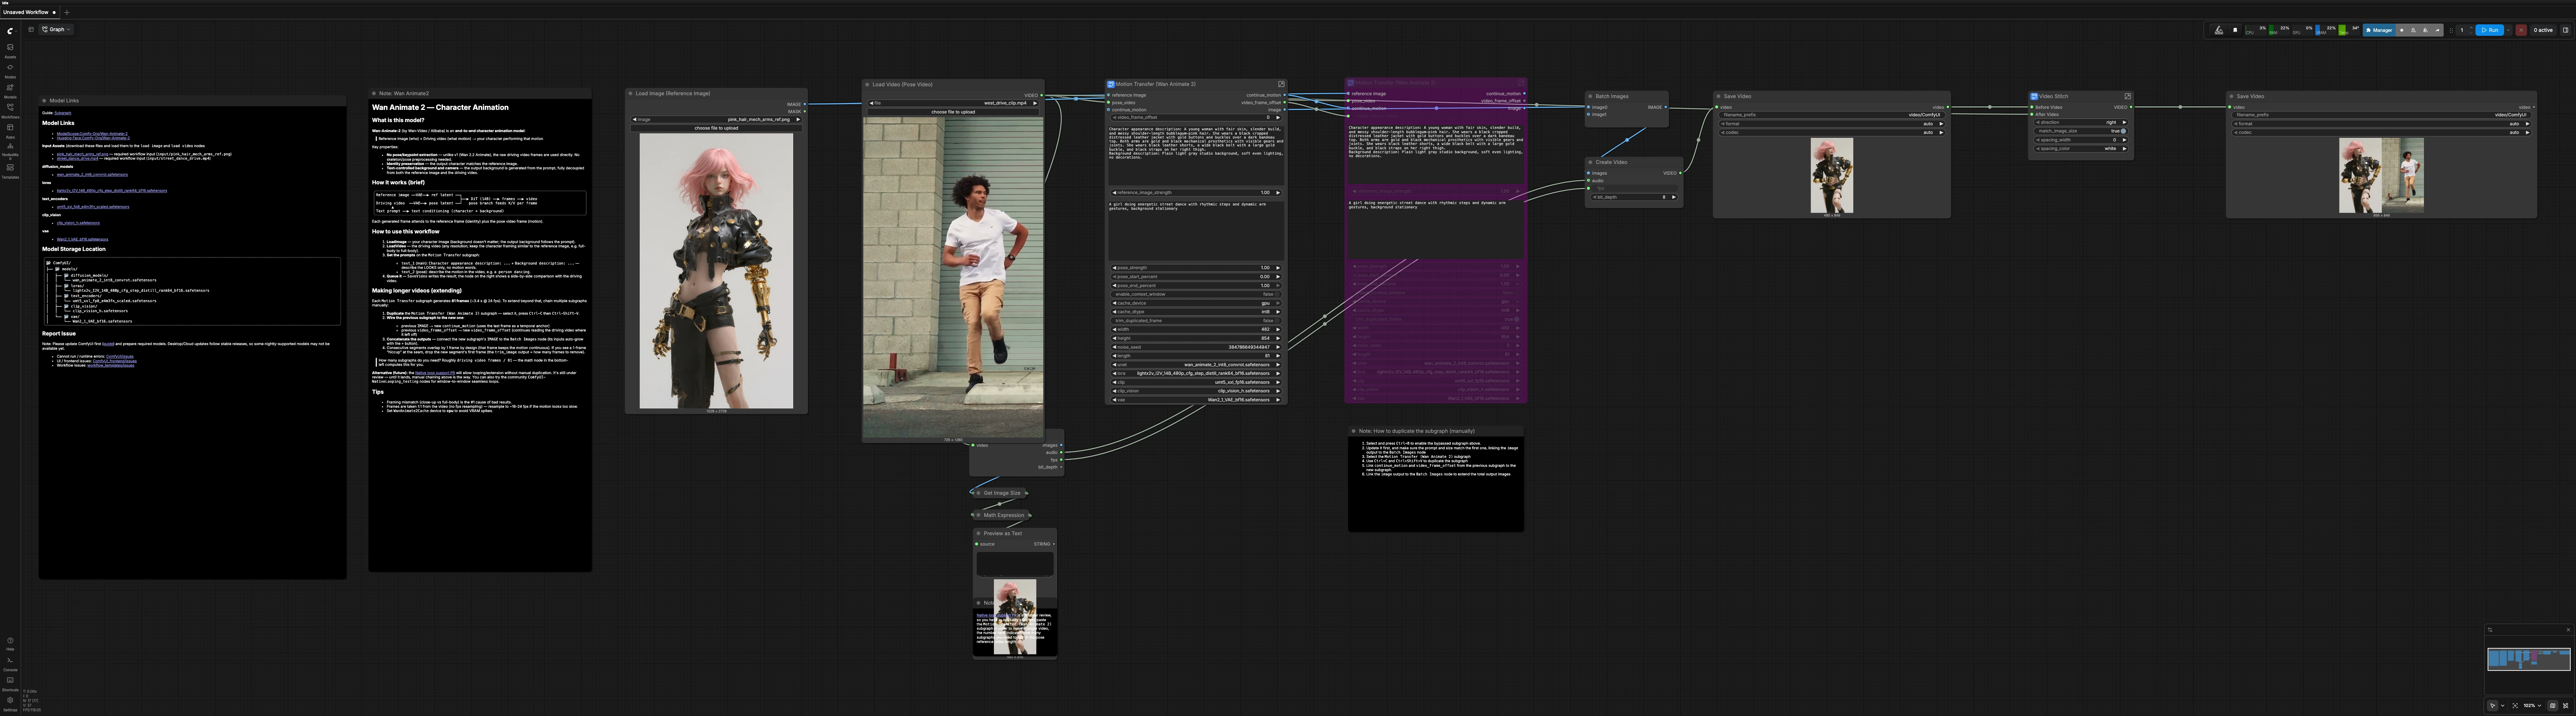The height and width of the screenshot is (716, 2576).
Task: Open the vae model selector
Action: pos(1196,400)
